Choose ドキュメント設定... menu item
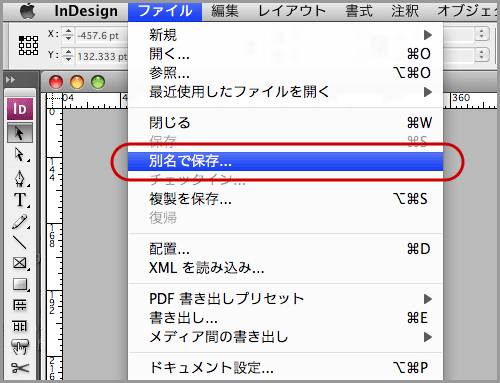The image size is (500, 383). pos(286,368)
